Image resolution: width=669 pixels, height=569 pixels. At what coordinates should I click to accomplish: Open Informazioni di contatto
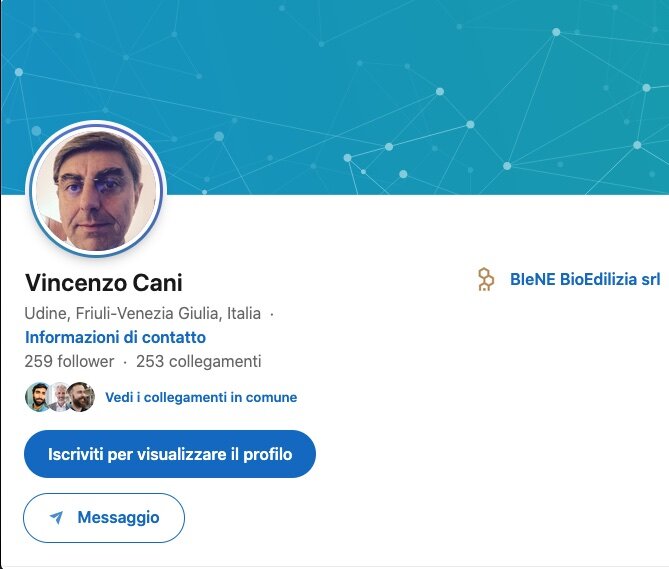pyautogui.click(x=115, y=337)
